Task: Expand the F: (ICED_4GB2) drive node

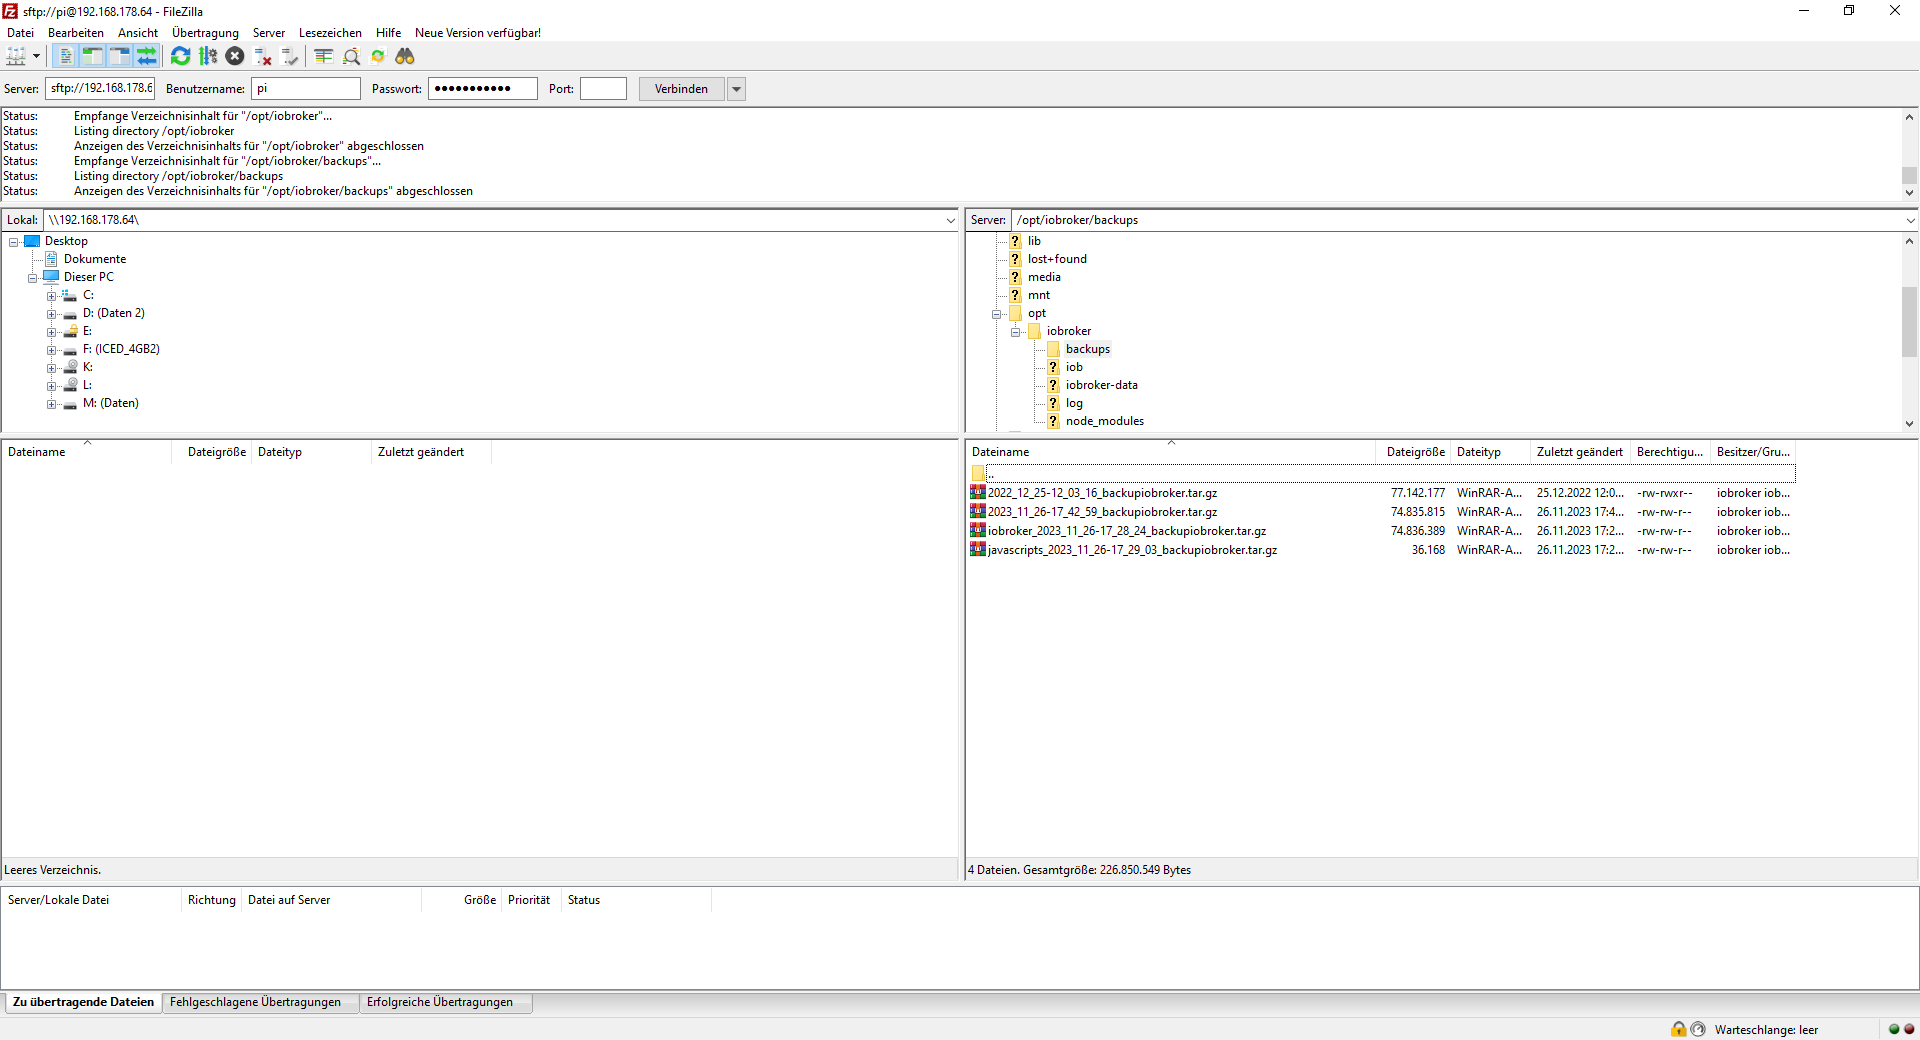Action: [52, 350]
